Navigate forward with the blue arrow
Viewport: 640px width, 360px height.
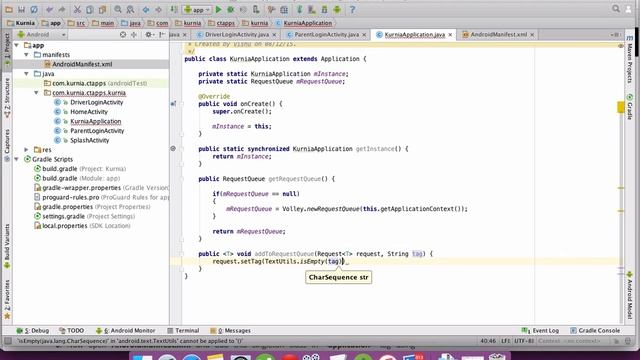pyautogui.click(x=158, y=9)
